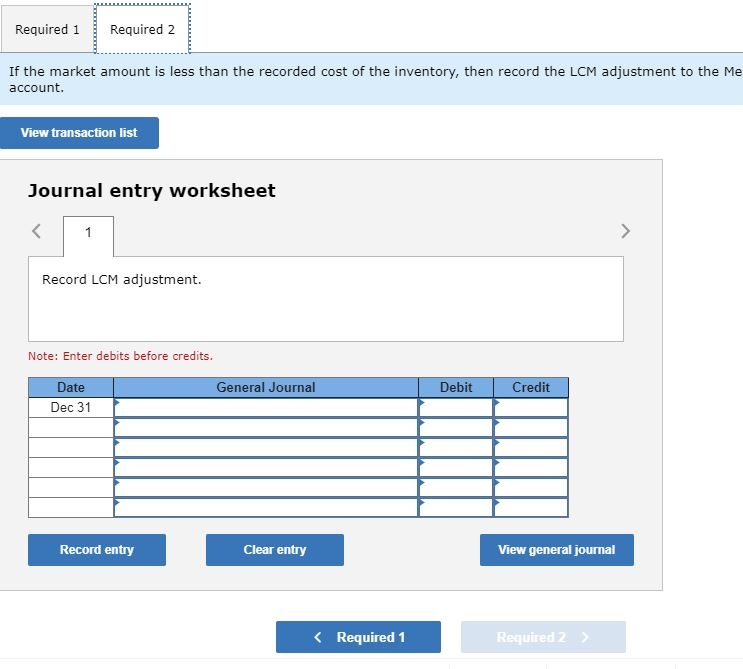Click the Credit field in third row
The width and height of the screenshot is (743, 669).
pos(531,448)
